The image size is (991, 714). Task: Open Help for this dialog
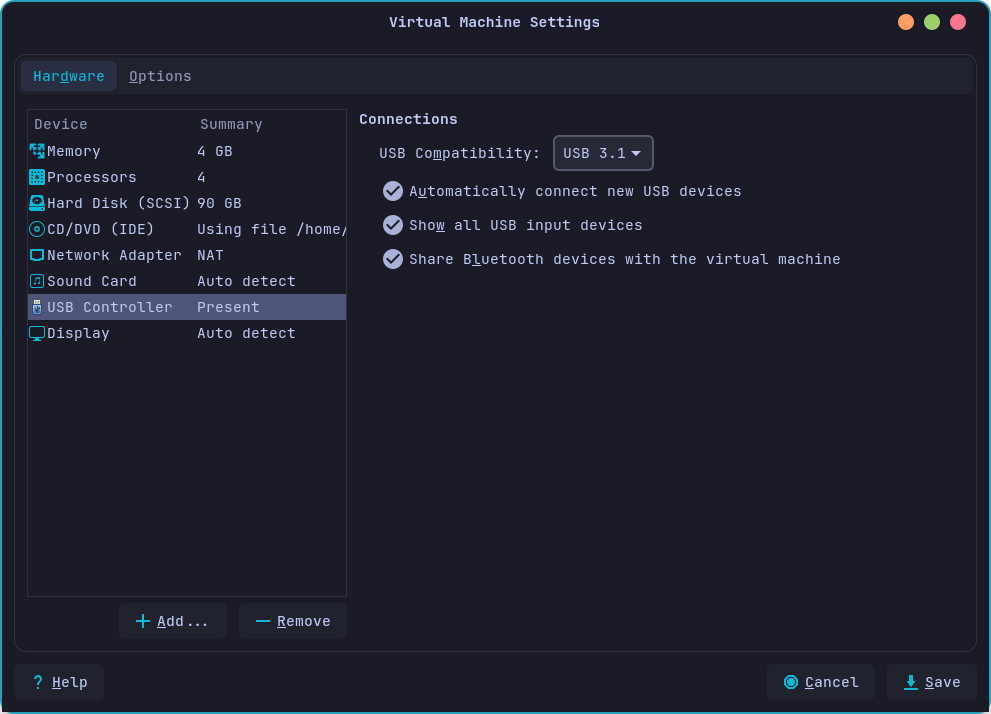point(59,682)
